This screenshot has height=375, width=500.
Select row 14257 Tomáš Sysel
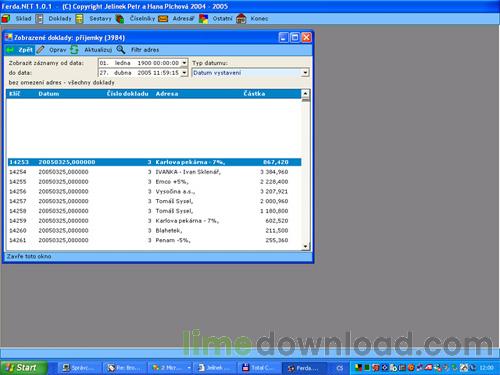[154, 201]
